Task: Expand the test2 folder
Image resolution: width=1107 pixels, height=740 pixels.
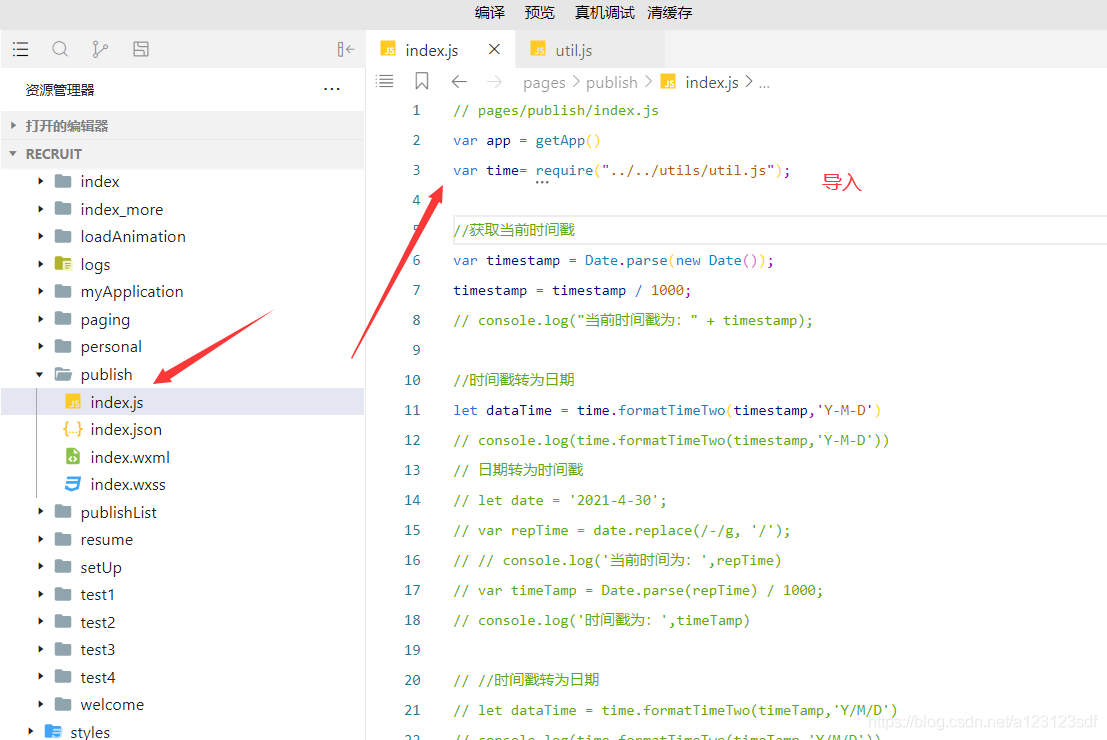Action: pos(41,622)
